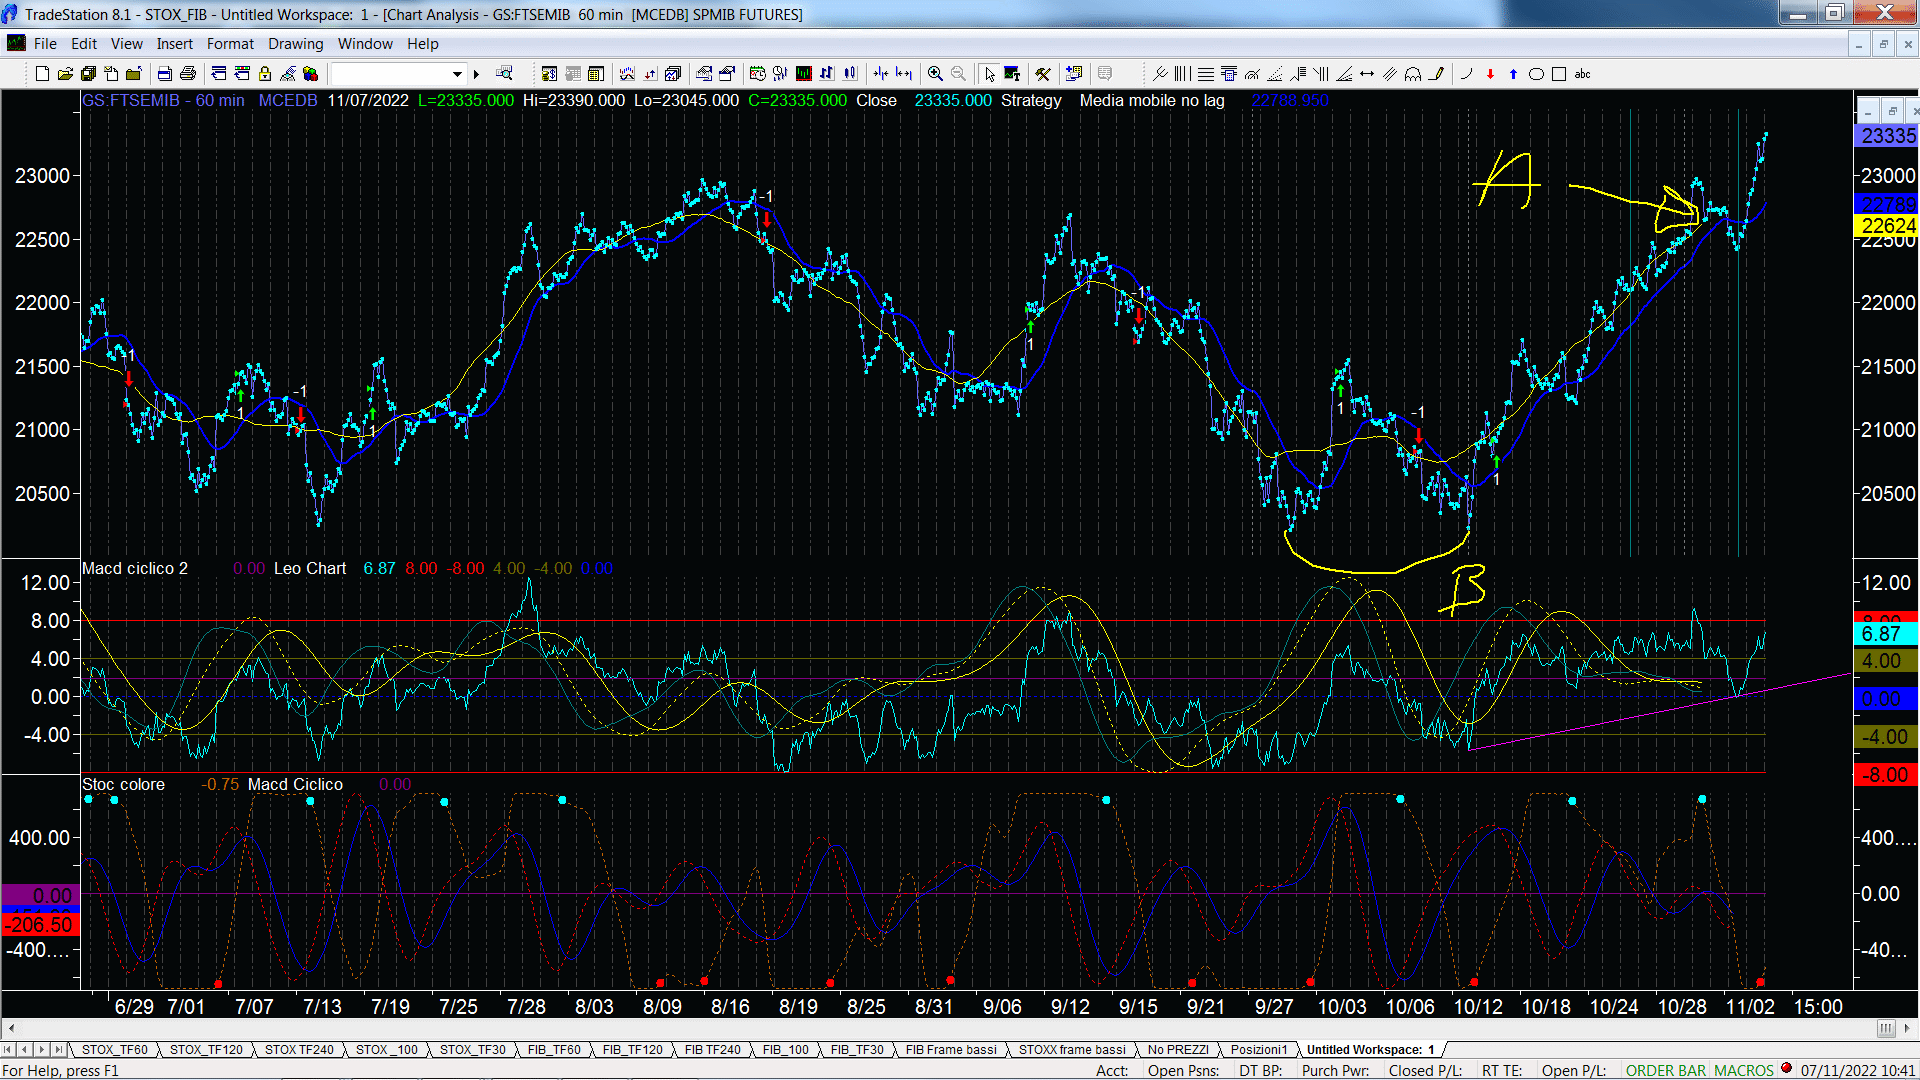
Task: Open the Insert menu
Action: click(x=175, y=44)
